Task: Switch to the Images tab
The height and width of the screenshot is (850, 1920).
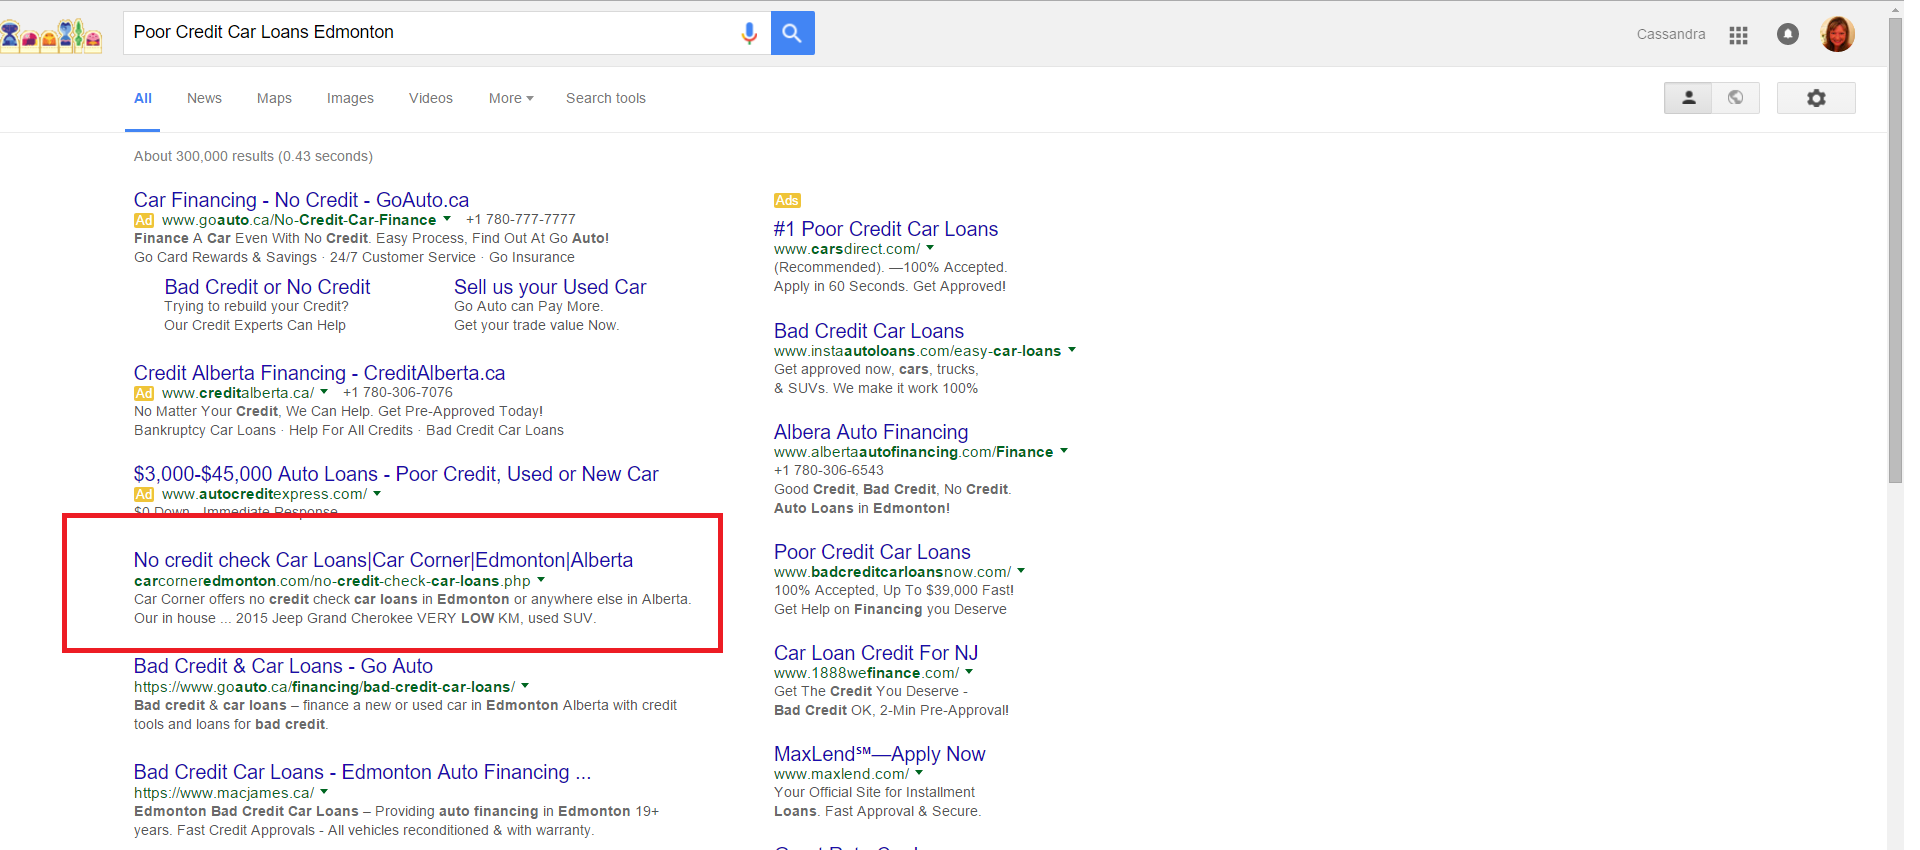Action: point(350,98)
